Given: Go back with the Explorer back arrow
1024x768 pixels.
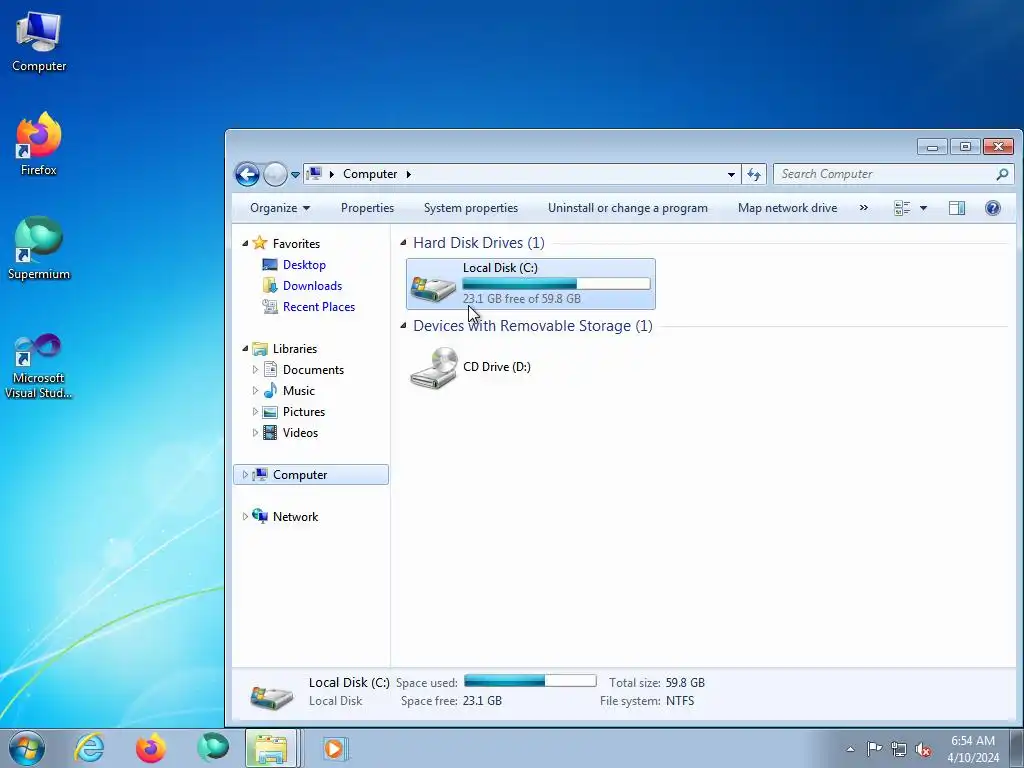Looking at the screenshot, I should tap(248, 174).
